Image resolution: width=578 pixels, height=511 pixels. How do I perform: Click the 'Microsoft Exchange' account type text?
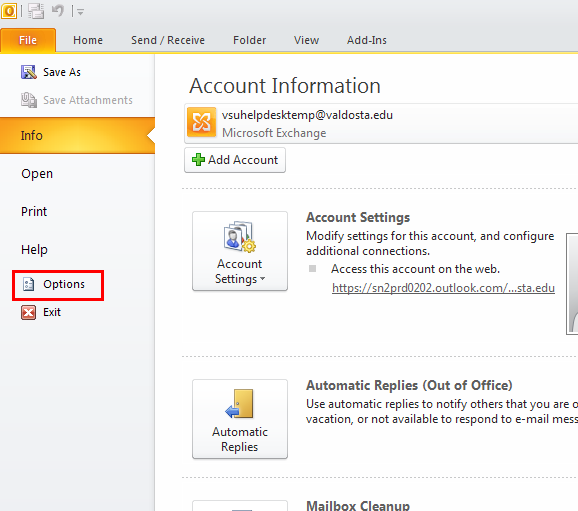click(274, 133)
